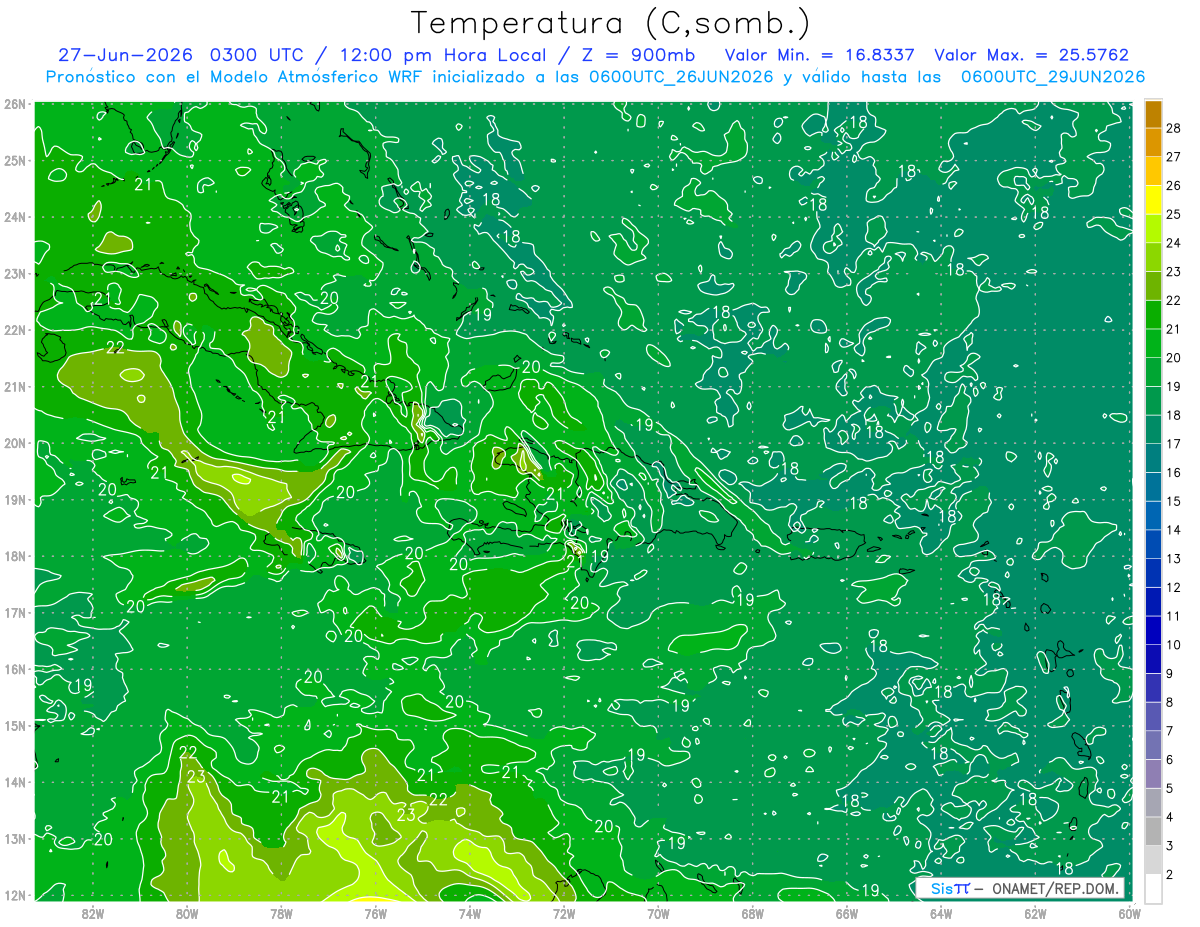The width and height of the screenshot is (1200, 927).
Task: Click the "25N" latitude axis label
Action: point(14,160)
